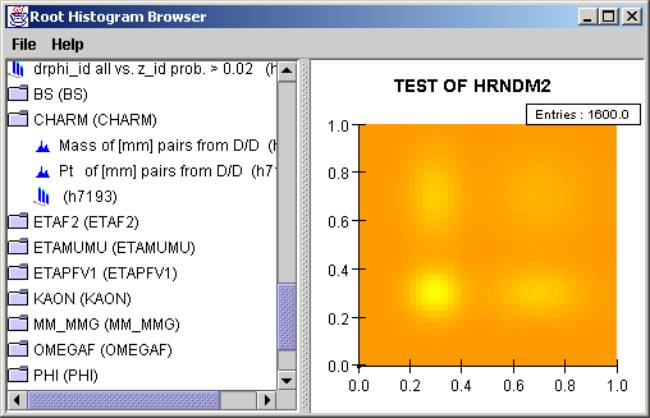The image size is (650, 418).
Task: Click the h7193 2D histogram icon
Action: pyautogui.click(x=42, y=196)
